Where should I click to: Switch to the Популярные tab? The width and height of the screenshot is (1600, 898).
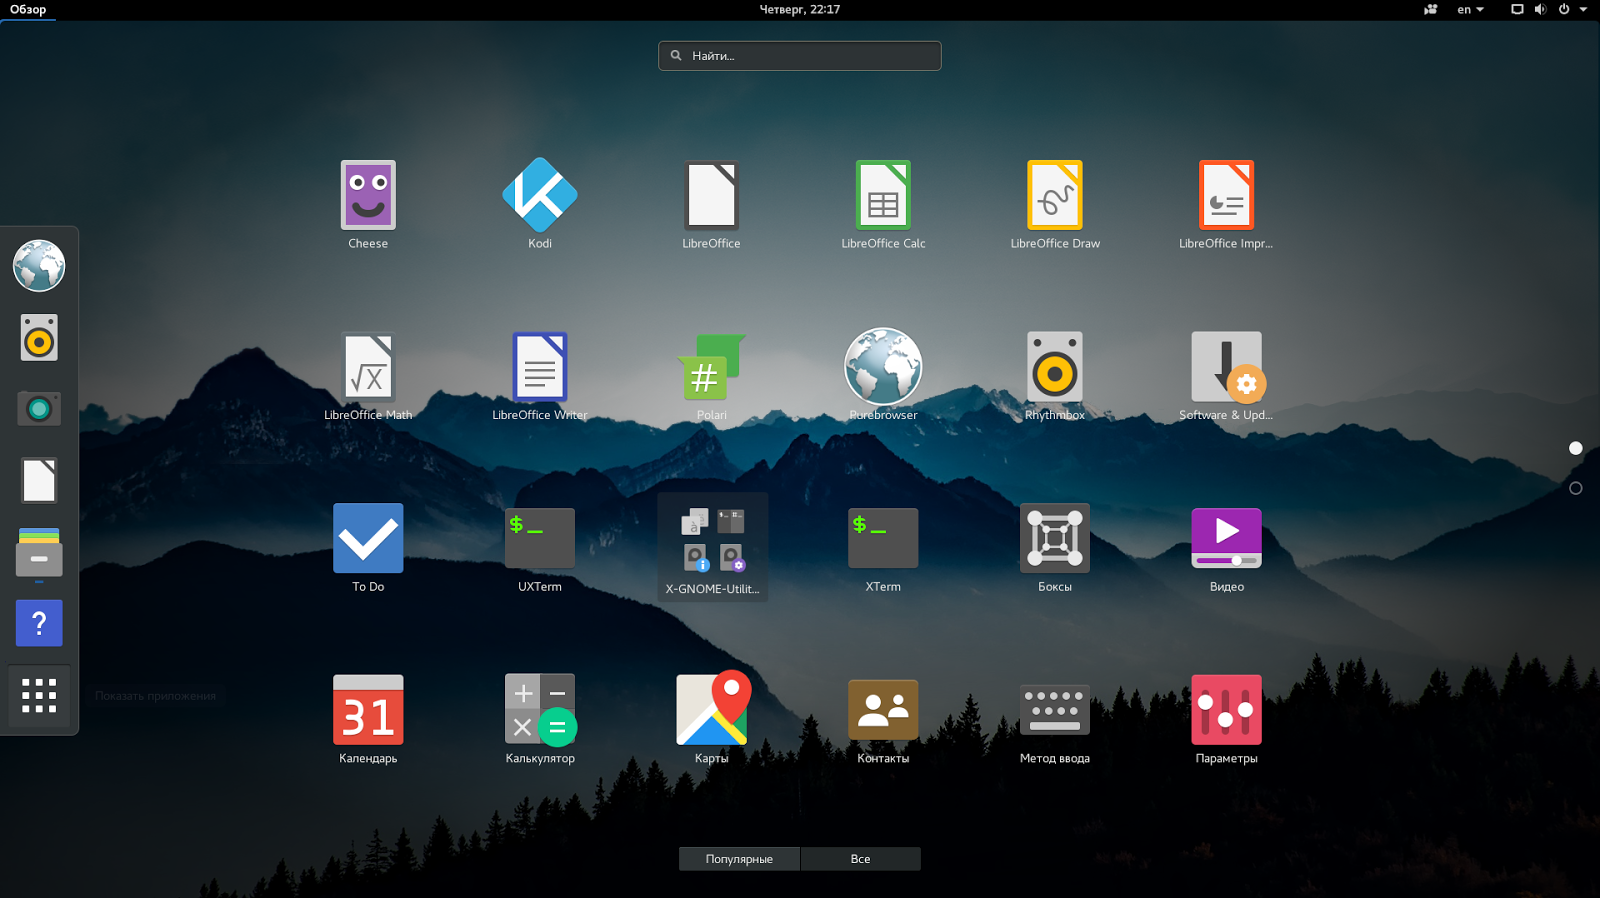pos(739,859)
